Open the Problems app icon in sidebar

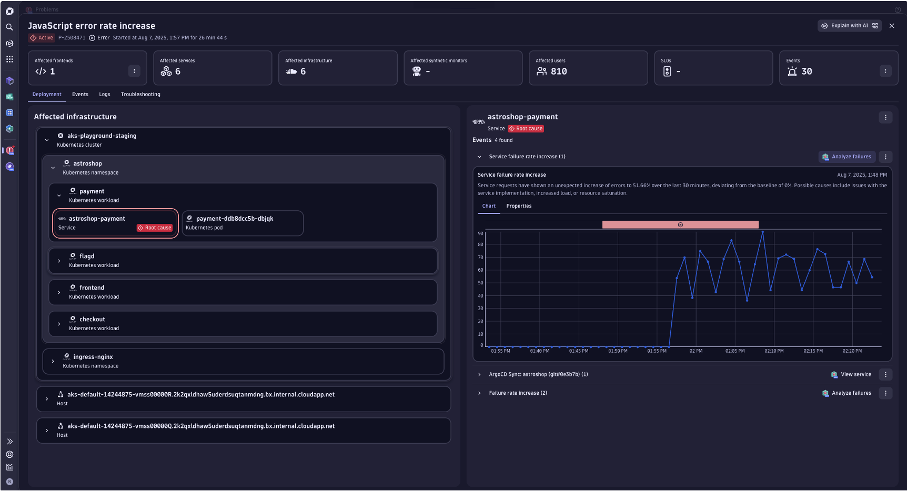tap(9, 150)
